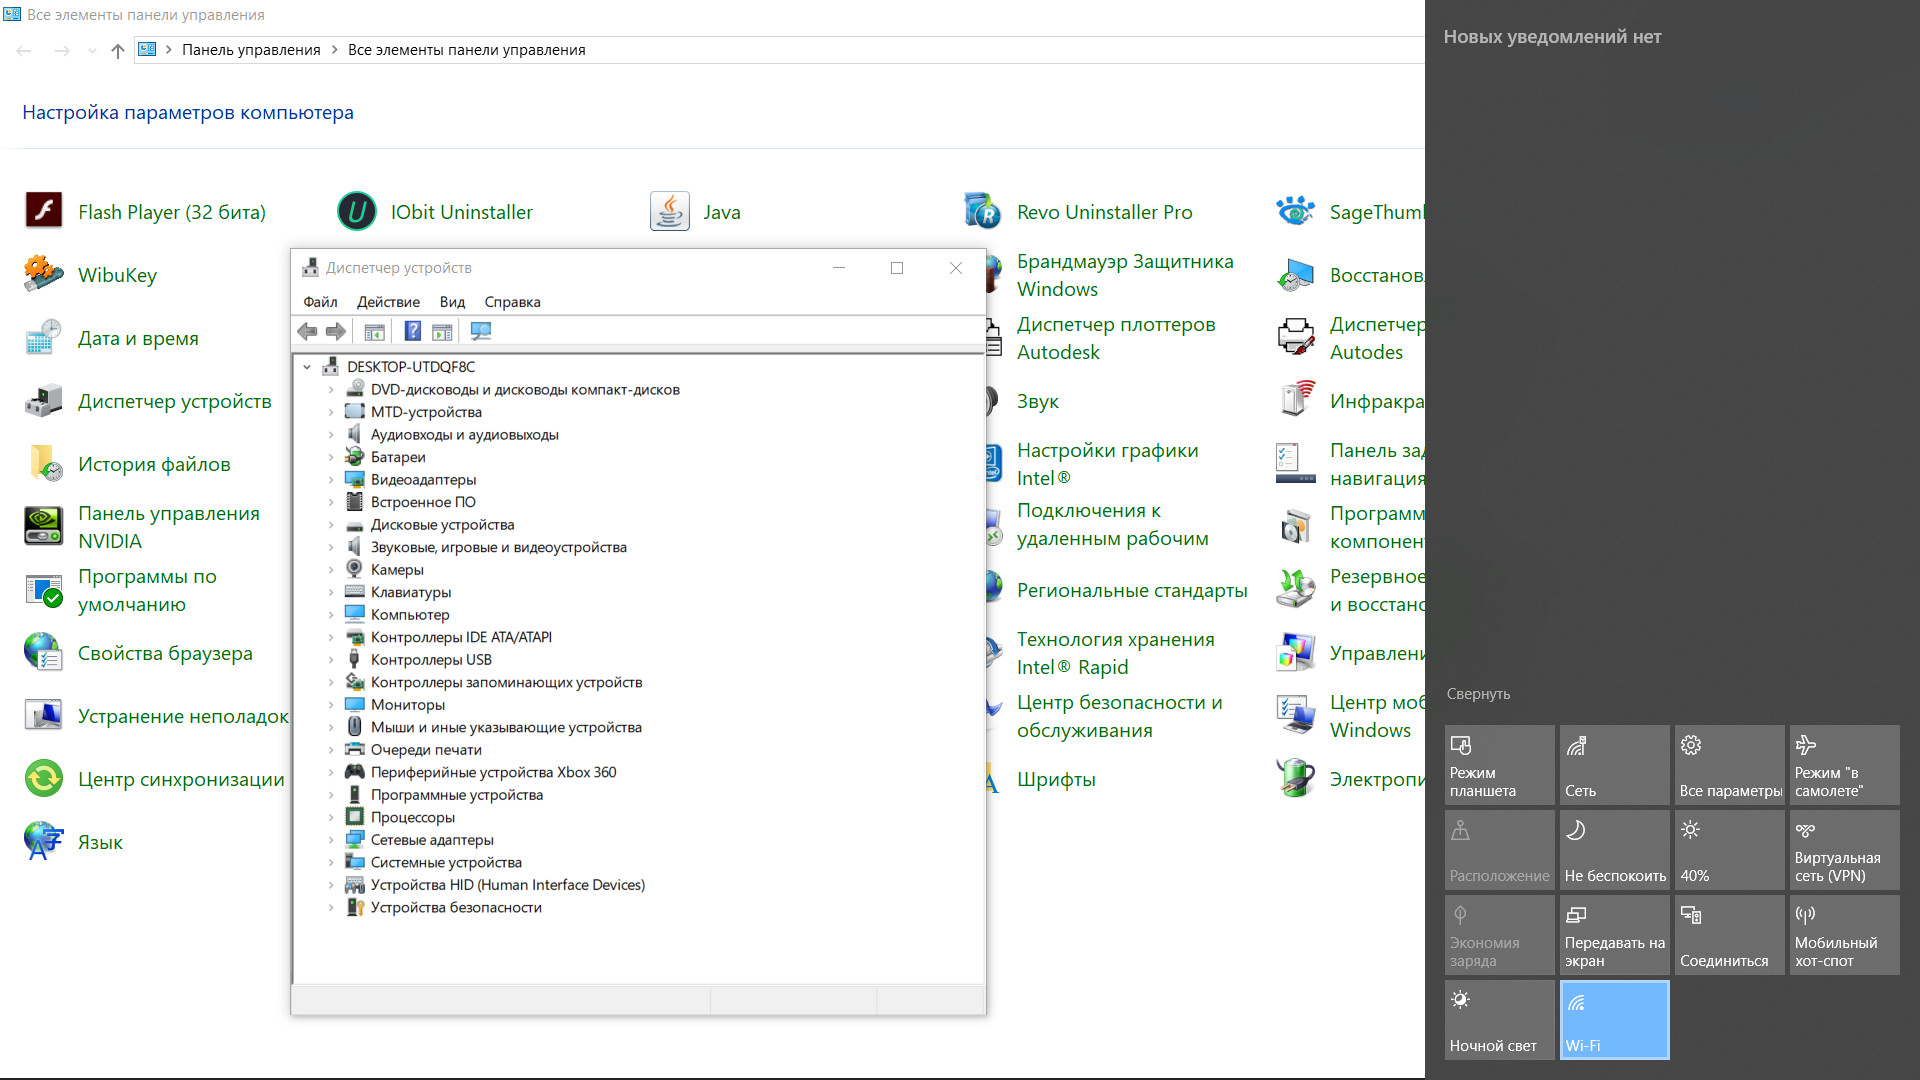1920x1080 pixels.
Task: Open Брандмауэр Защитника Windows link
Action: [x=1125, y=275]
